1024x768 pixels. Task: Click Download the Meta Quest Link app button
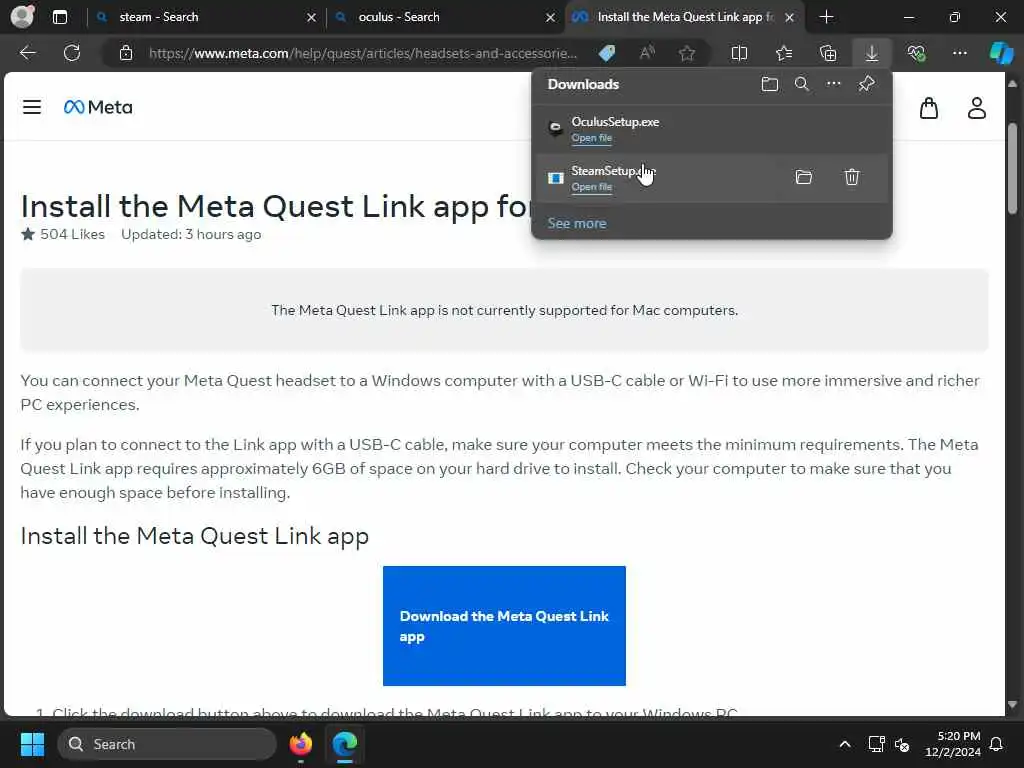point(504,626)
